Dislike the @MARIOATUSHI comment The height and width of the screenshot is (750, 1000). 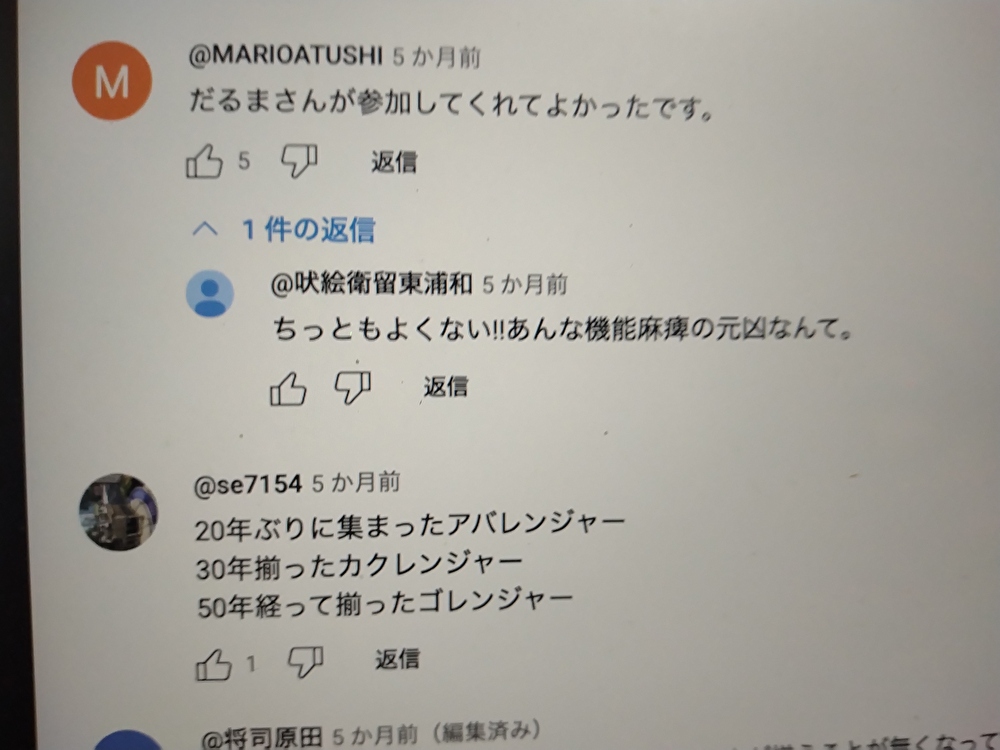(299, 161)
